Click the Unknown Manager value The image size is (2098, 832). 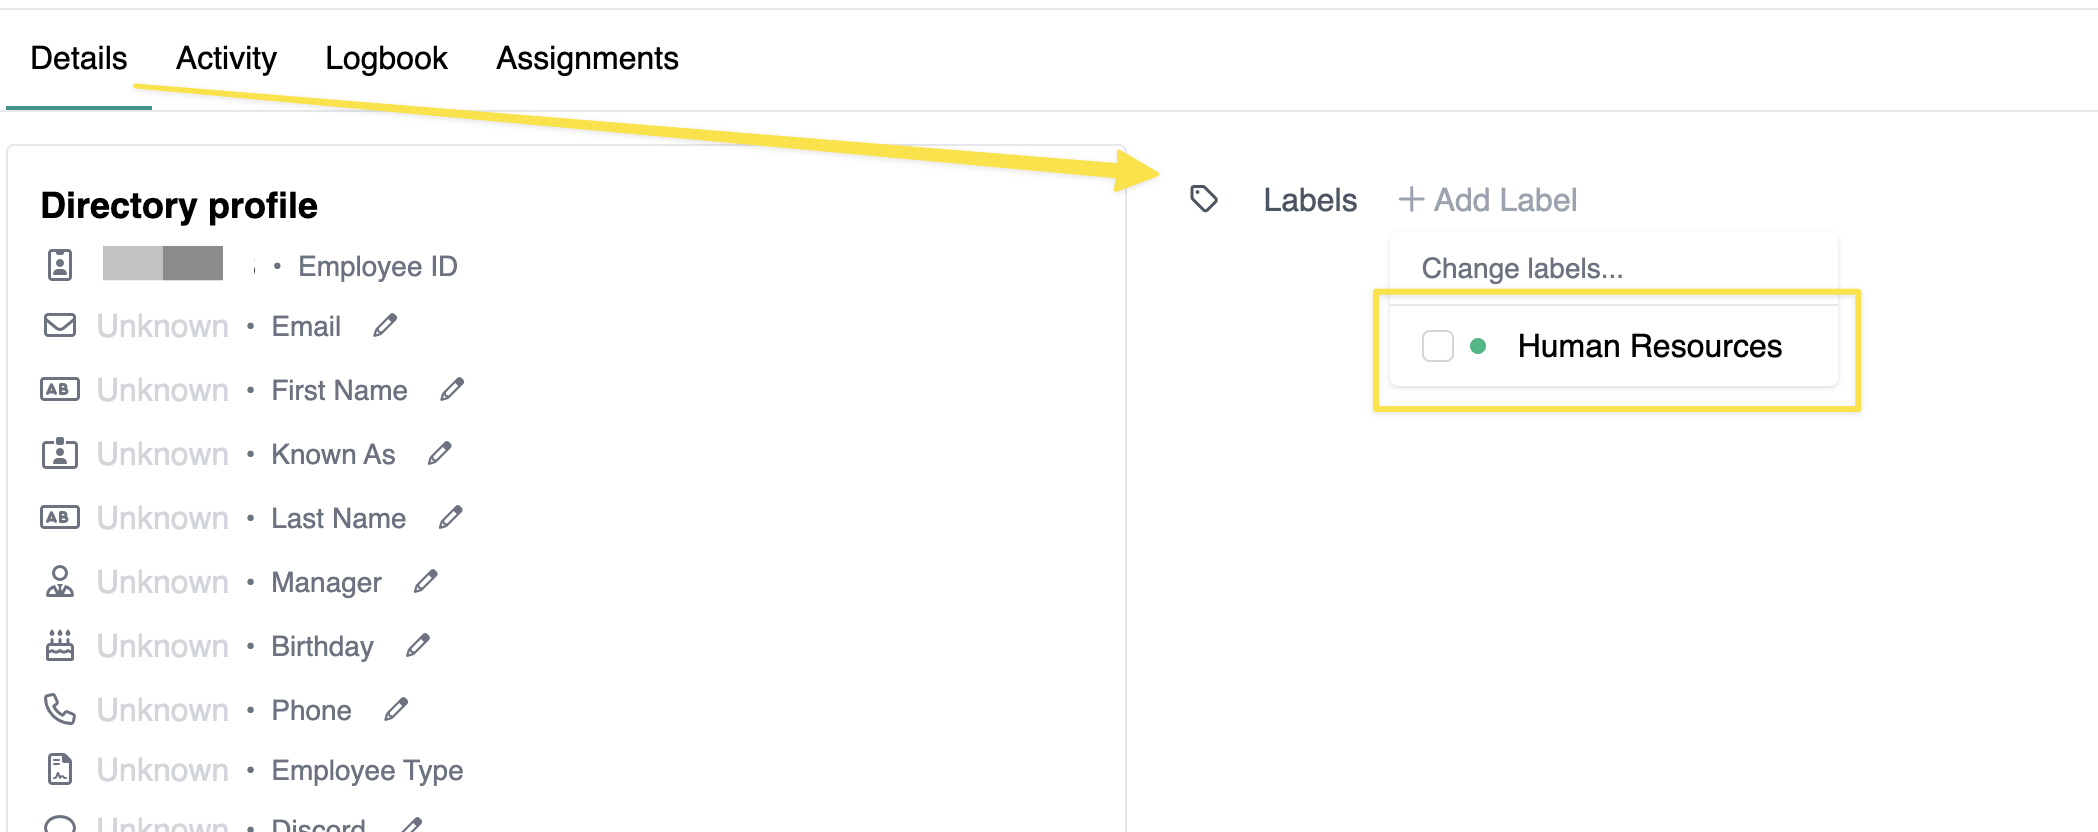163,582
